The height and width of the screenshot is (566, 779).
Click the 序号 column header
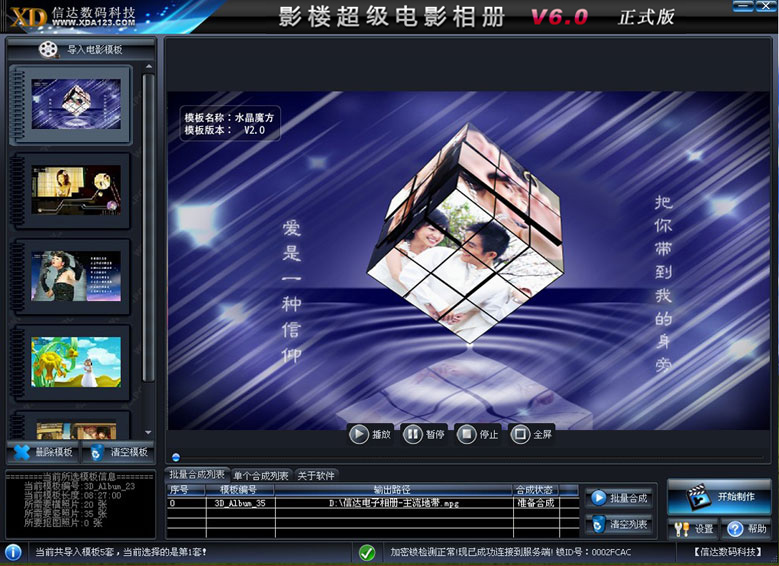click(186, 490)
